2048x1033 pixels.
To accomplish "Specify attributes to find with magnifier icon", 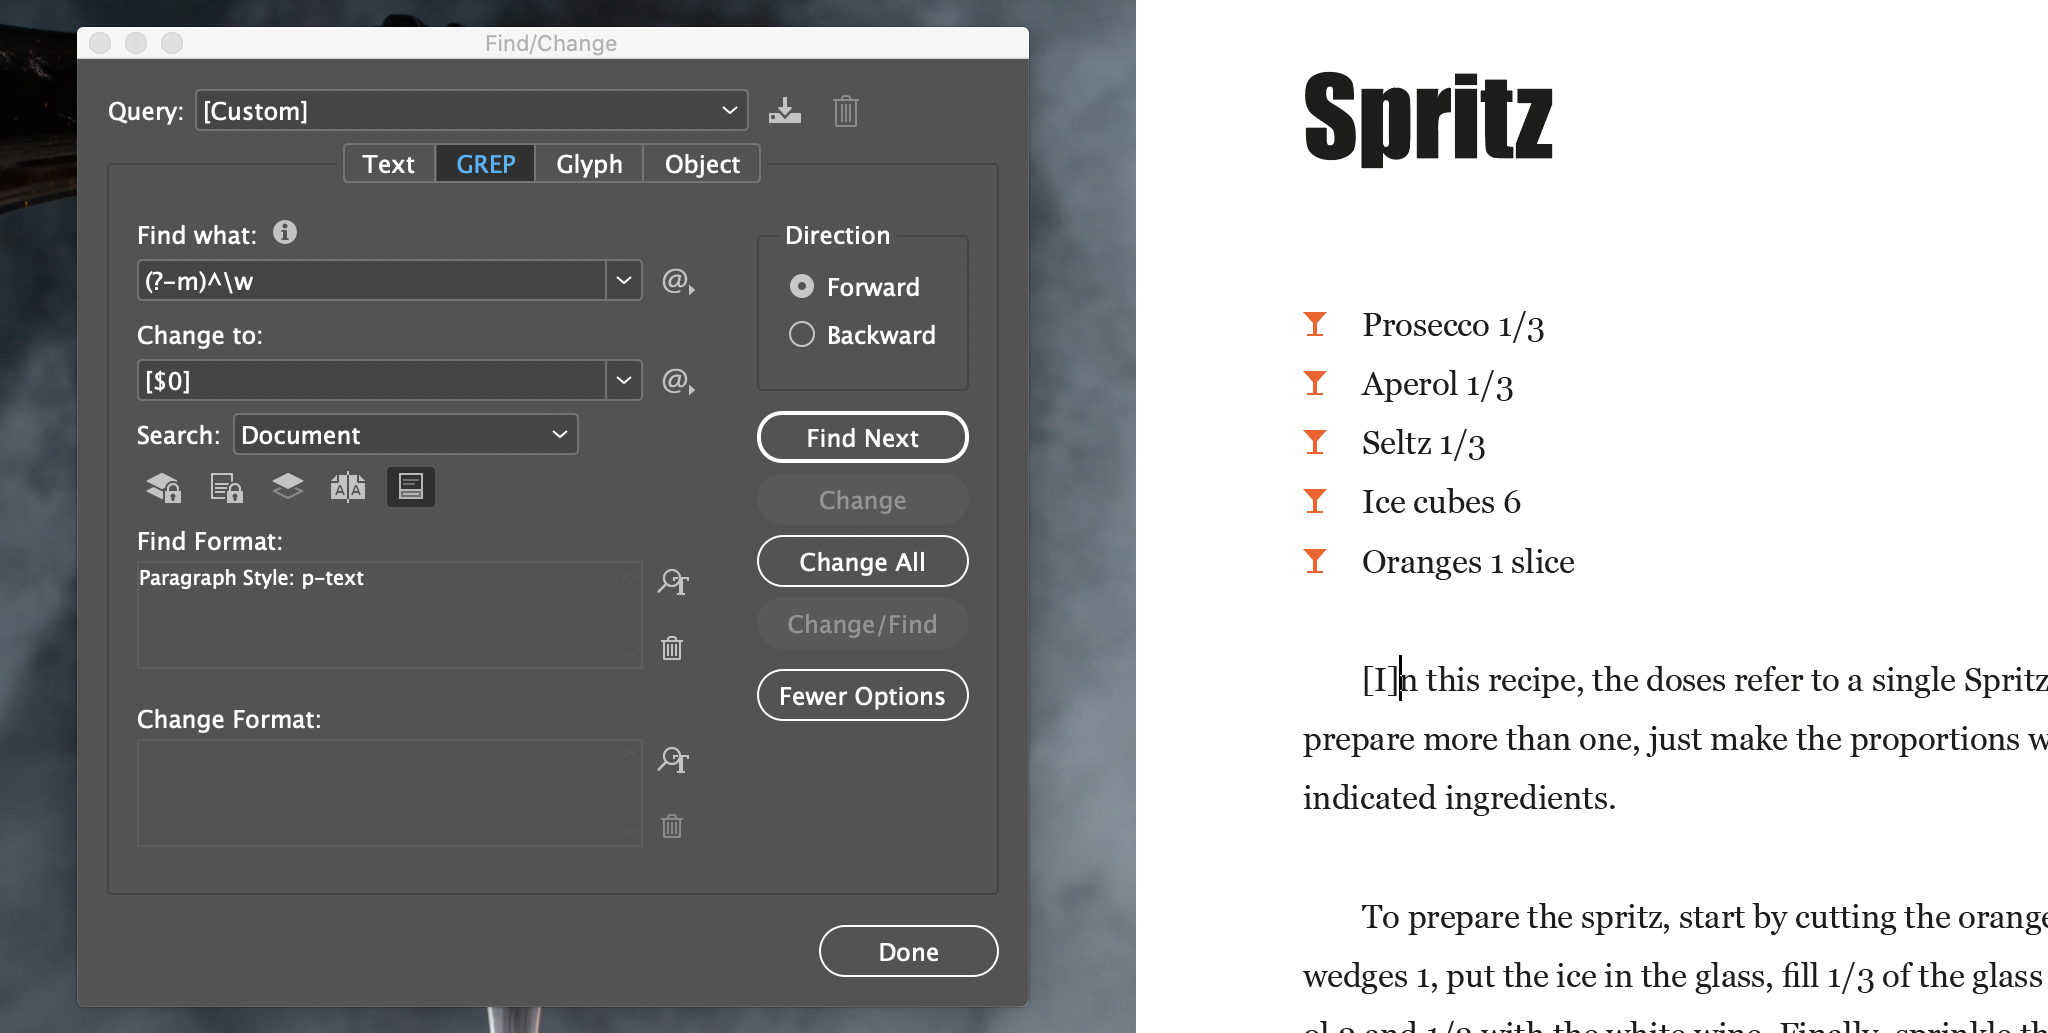I will [673, 583].
